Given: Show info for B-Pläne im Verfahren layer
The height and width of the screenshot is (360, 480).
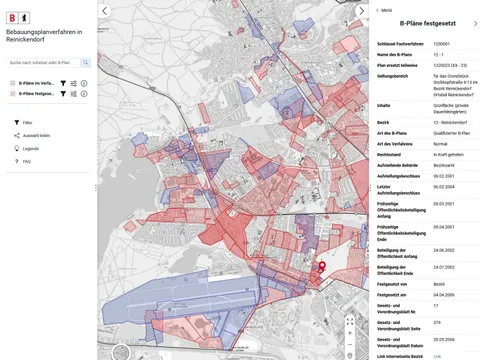Looking at the screenshot, I should coord(84,83).
